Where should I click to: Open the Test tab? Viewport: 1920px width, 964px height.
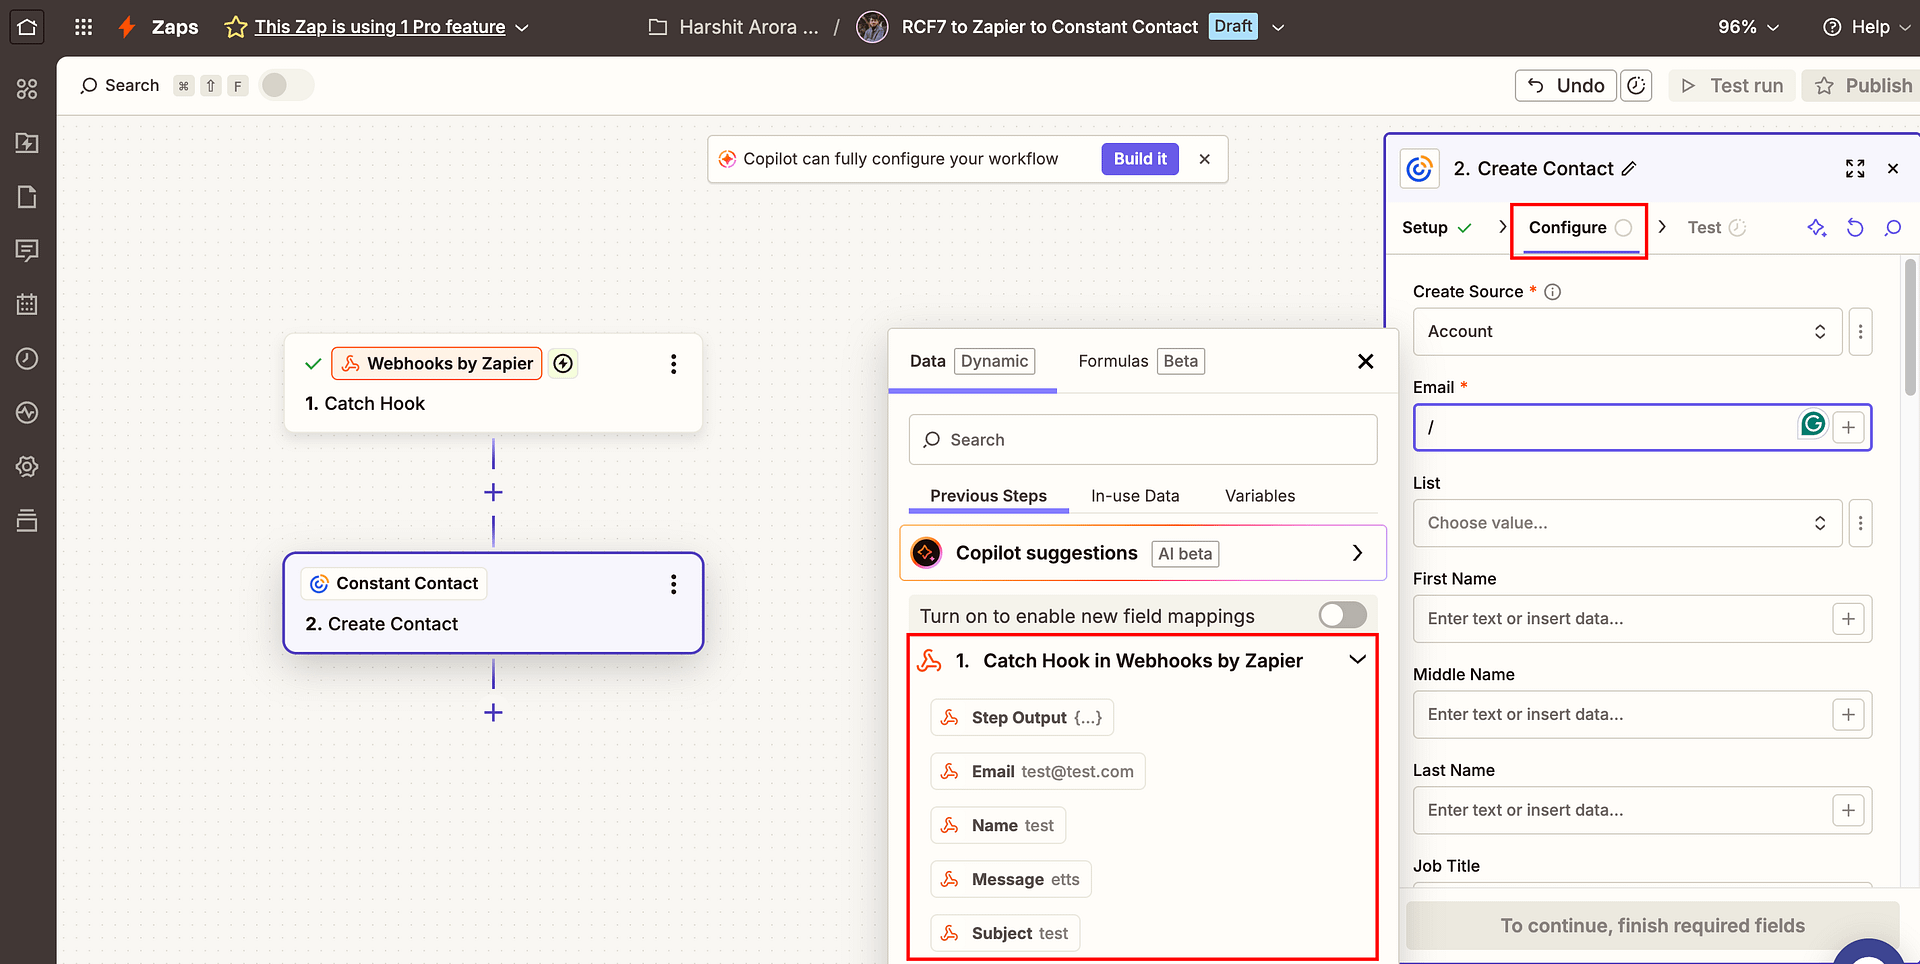coord(1716,228)
